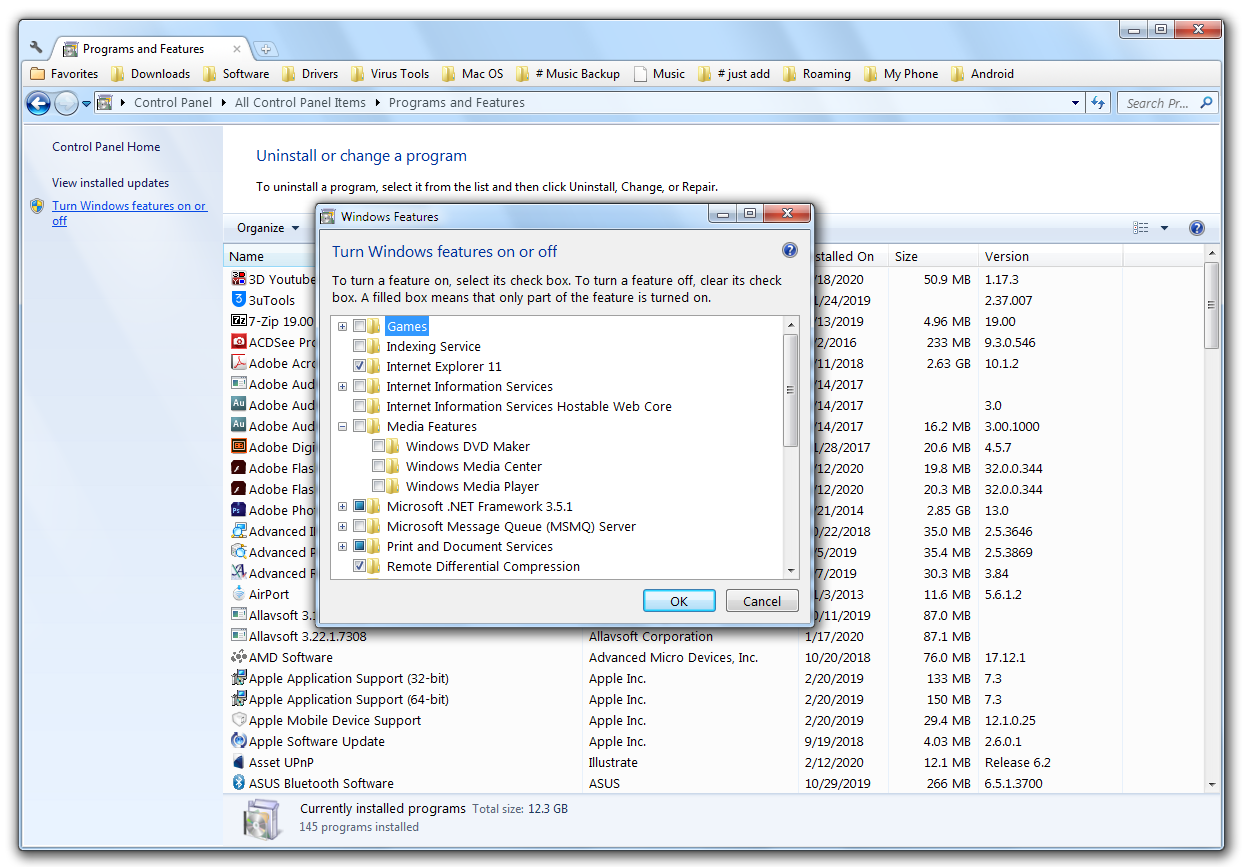This screenshot has height=867, width=1244.
Task: Close the Programs and Features tab
Action: pyautogui.click(x=238, y=49)
